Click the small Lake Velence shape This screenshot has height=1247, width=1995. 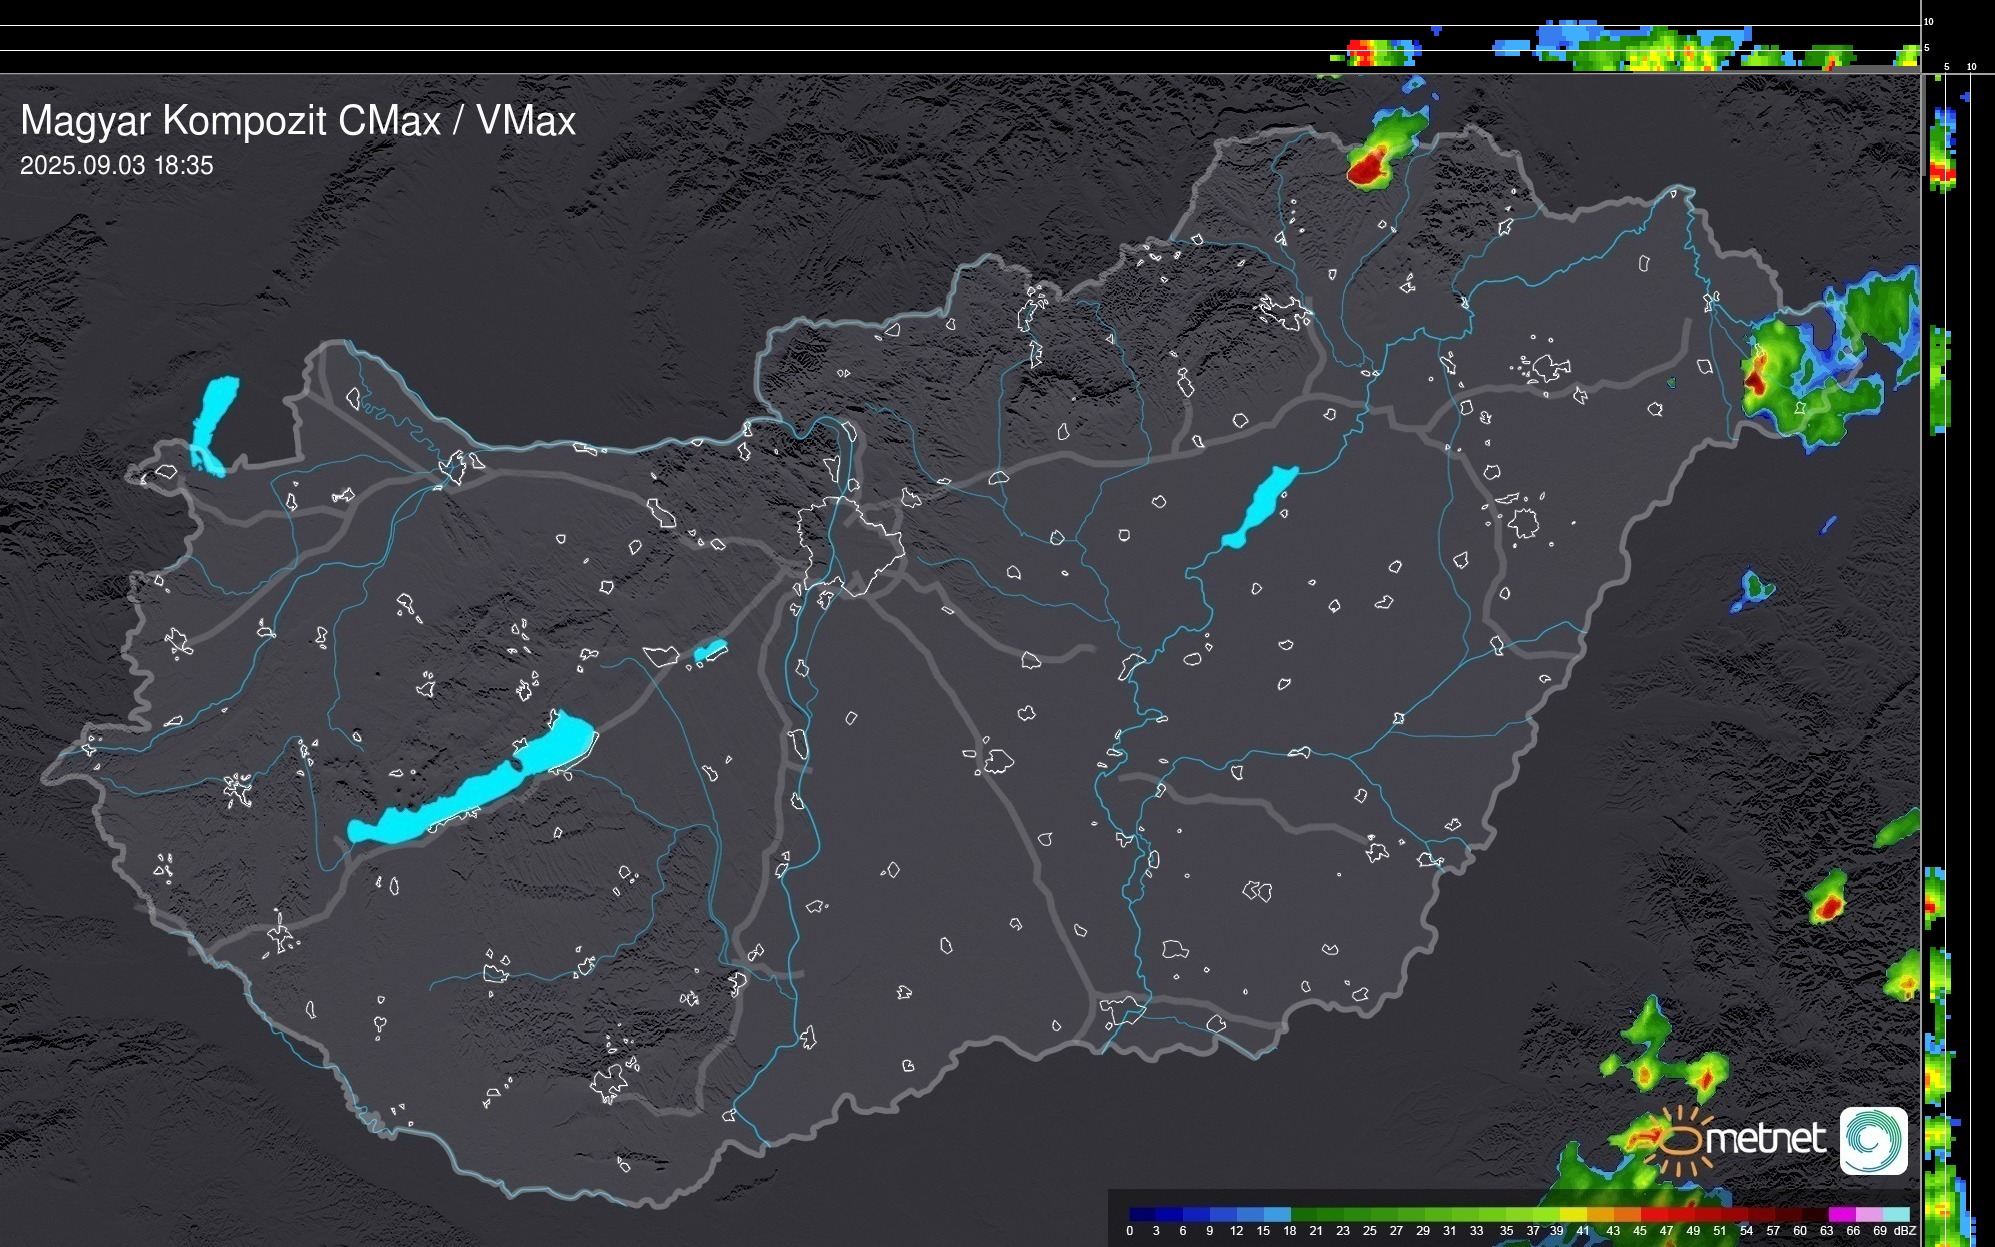tap(710, 651)
